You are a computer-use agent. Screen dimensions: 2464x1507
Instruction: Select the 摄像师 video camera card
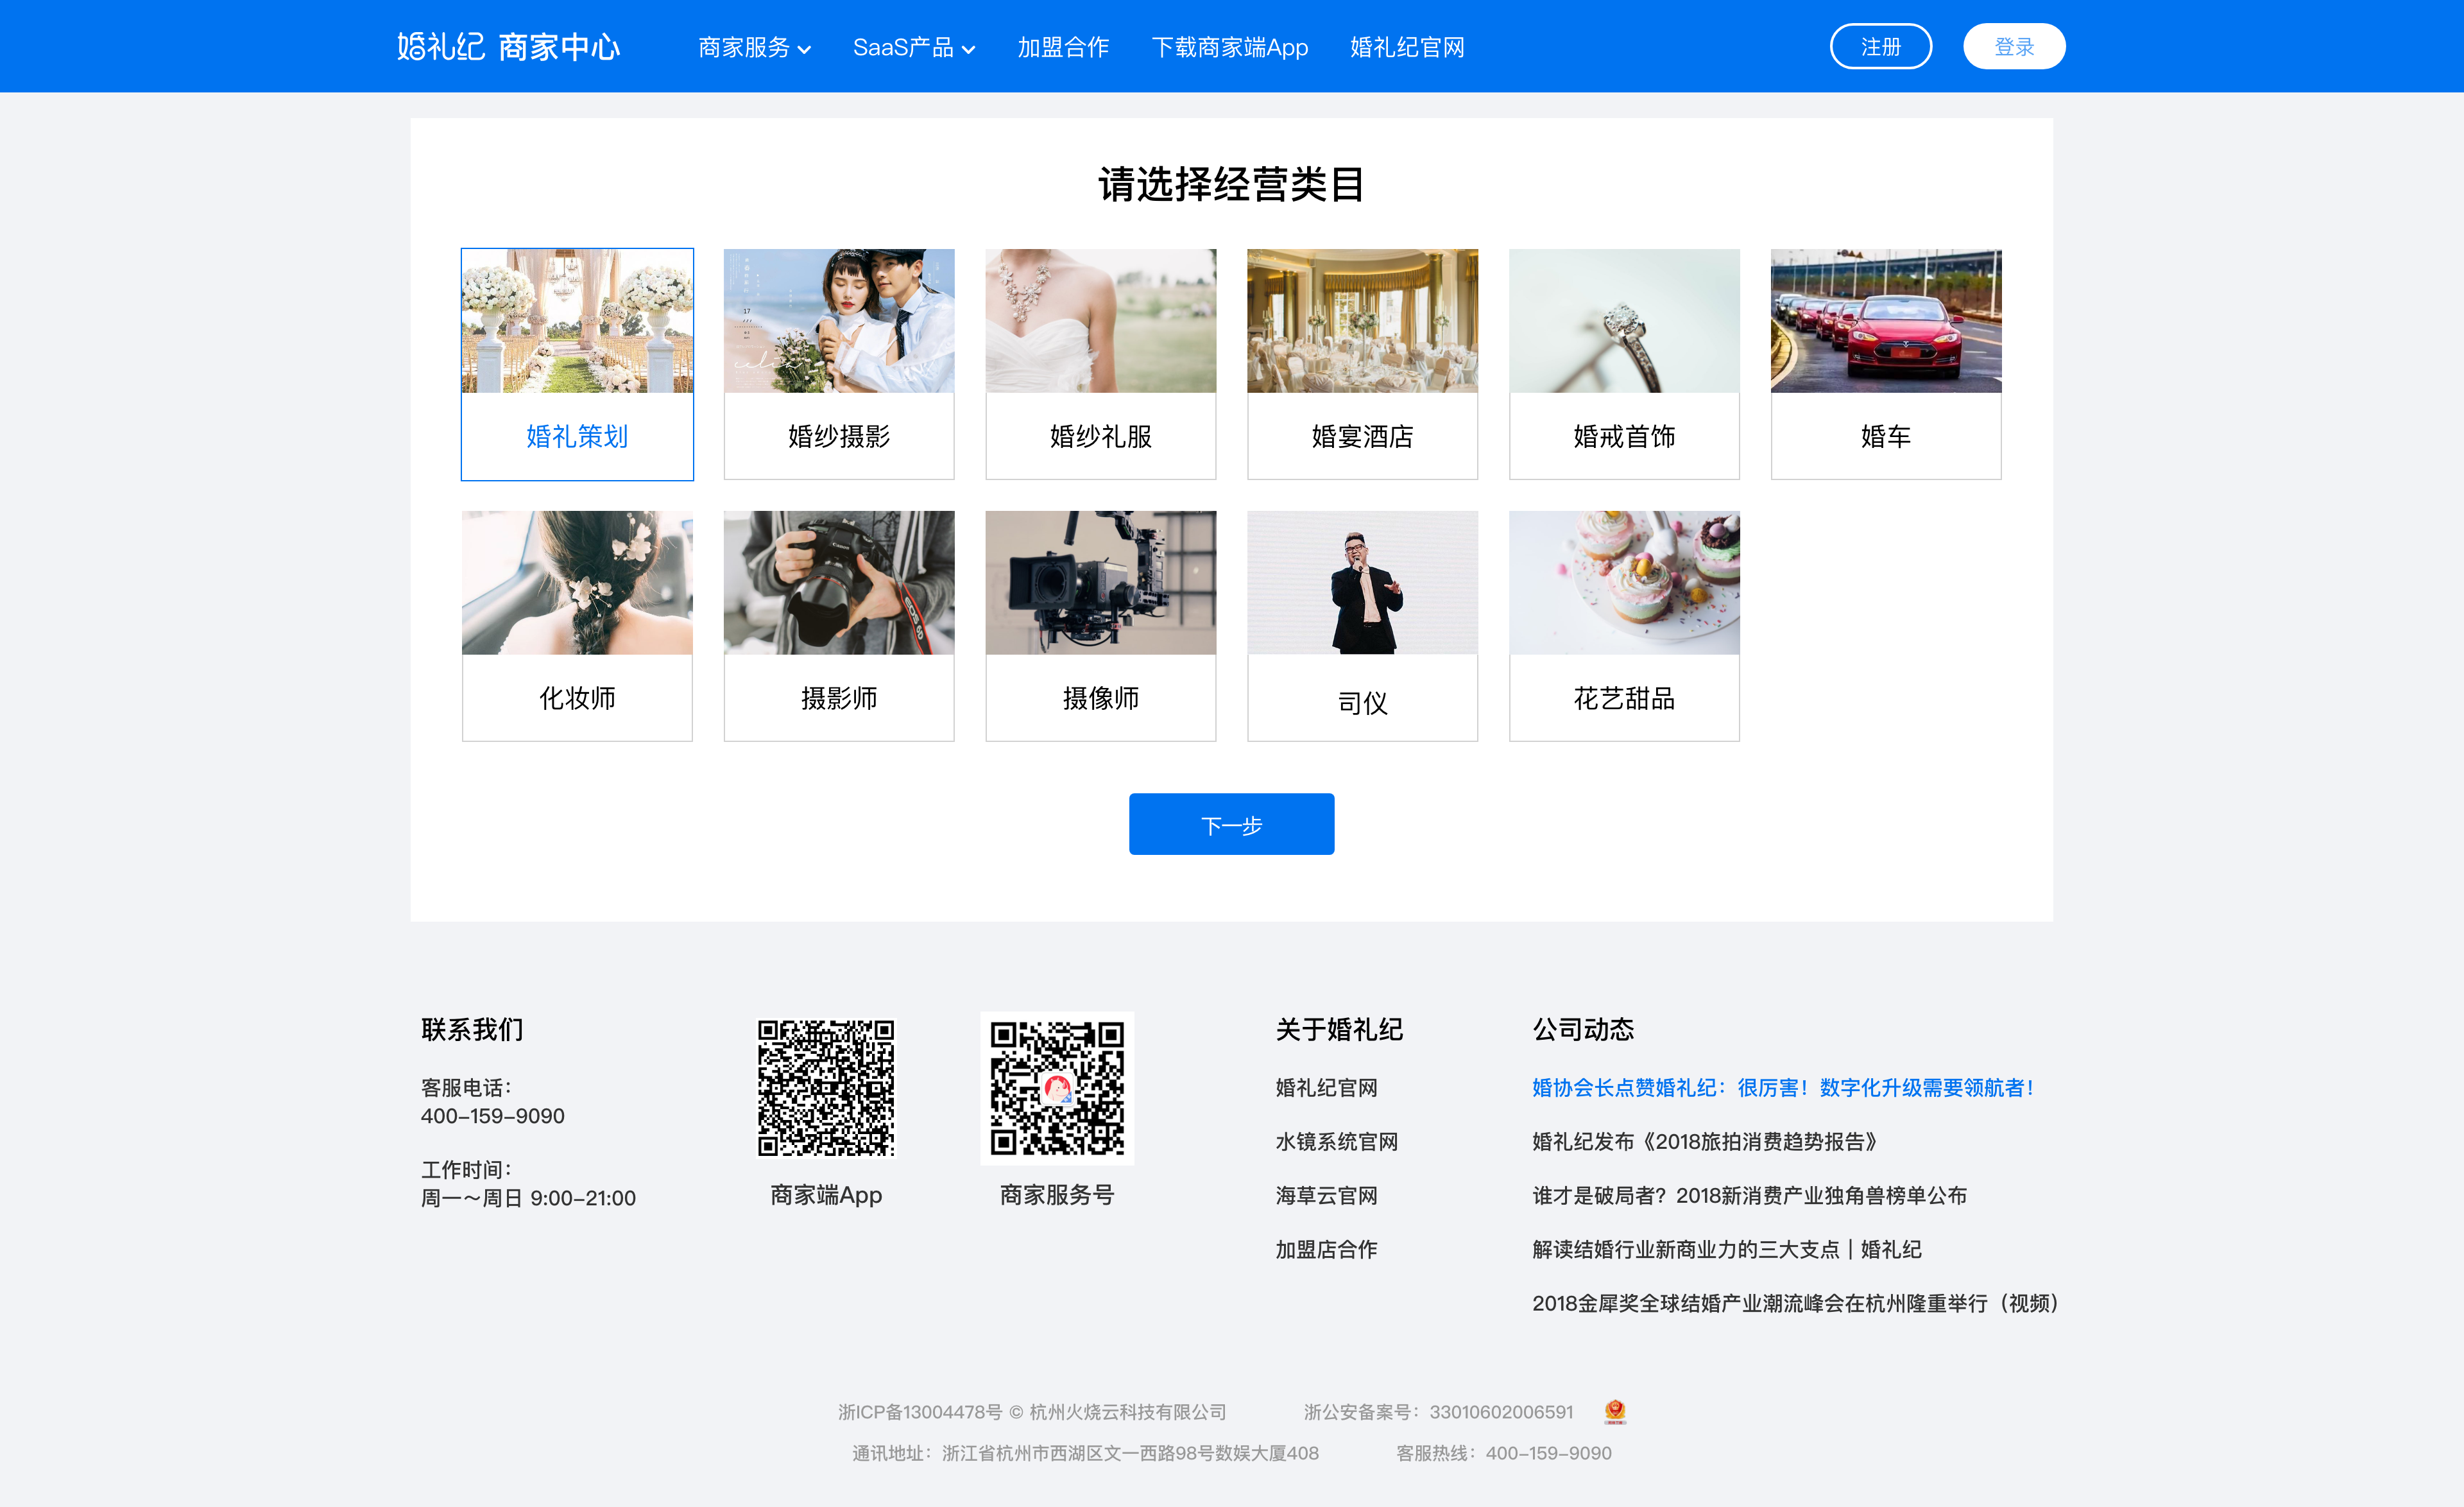click(x=1100, y=626)
